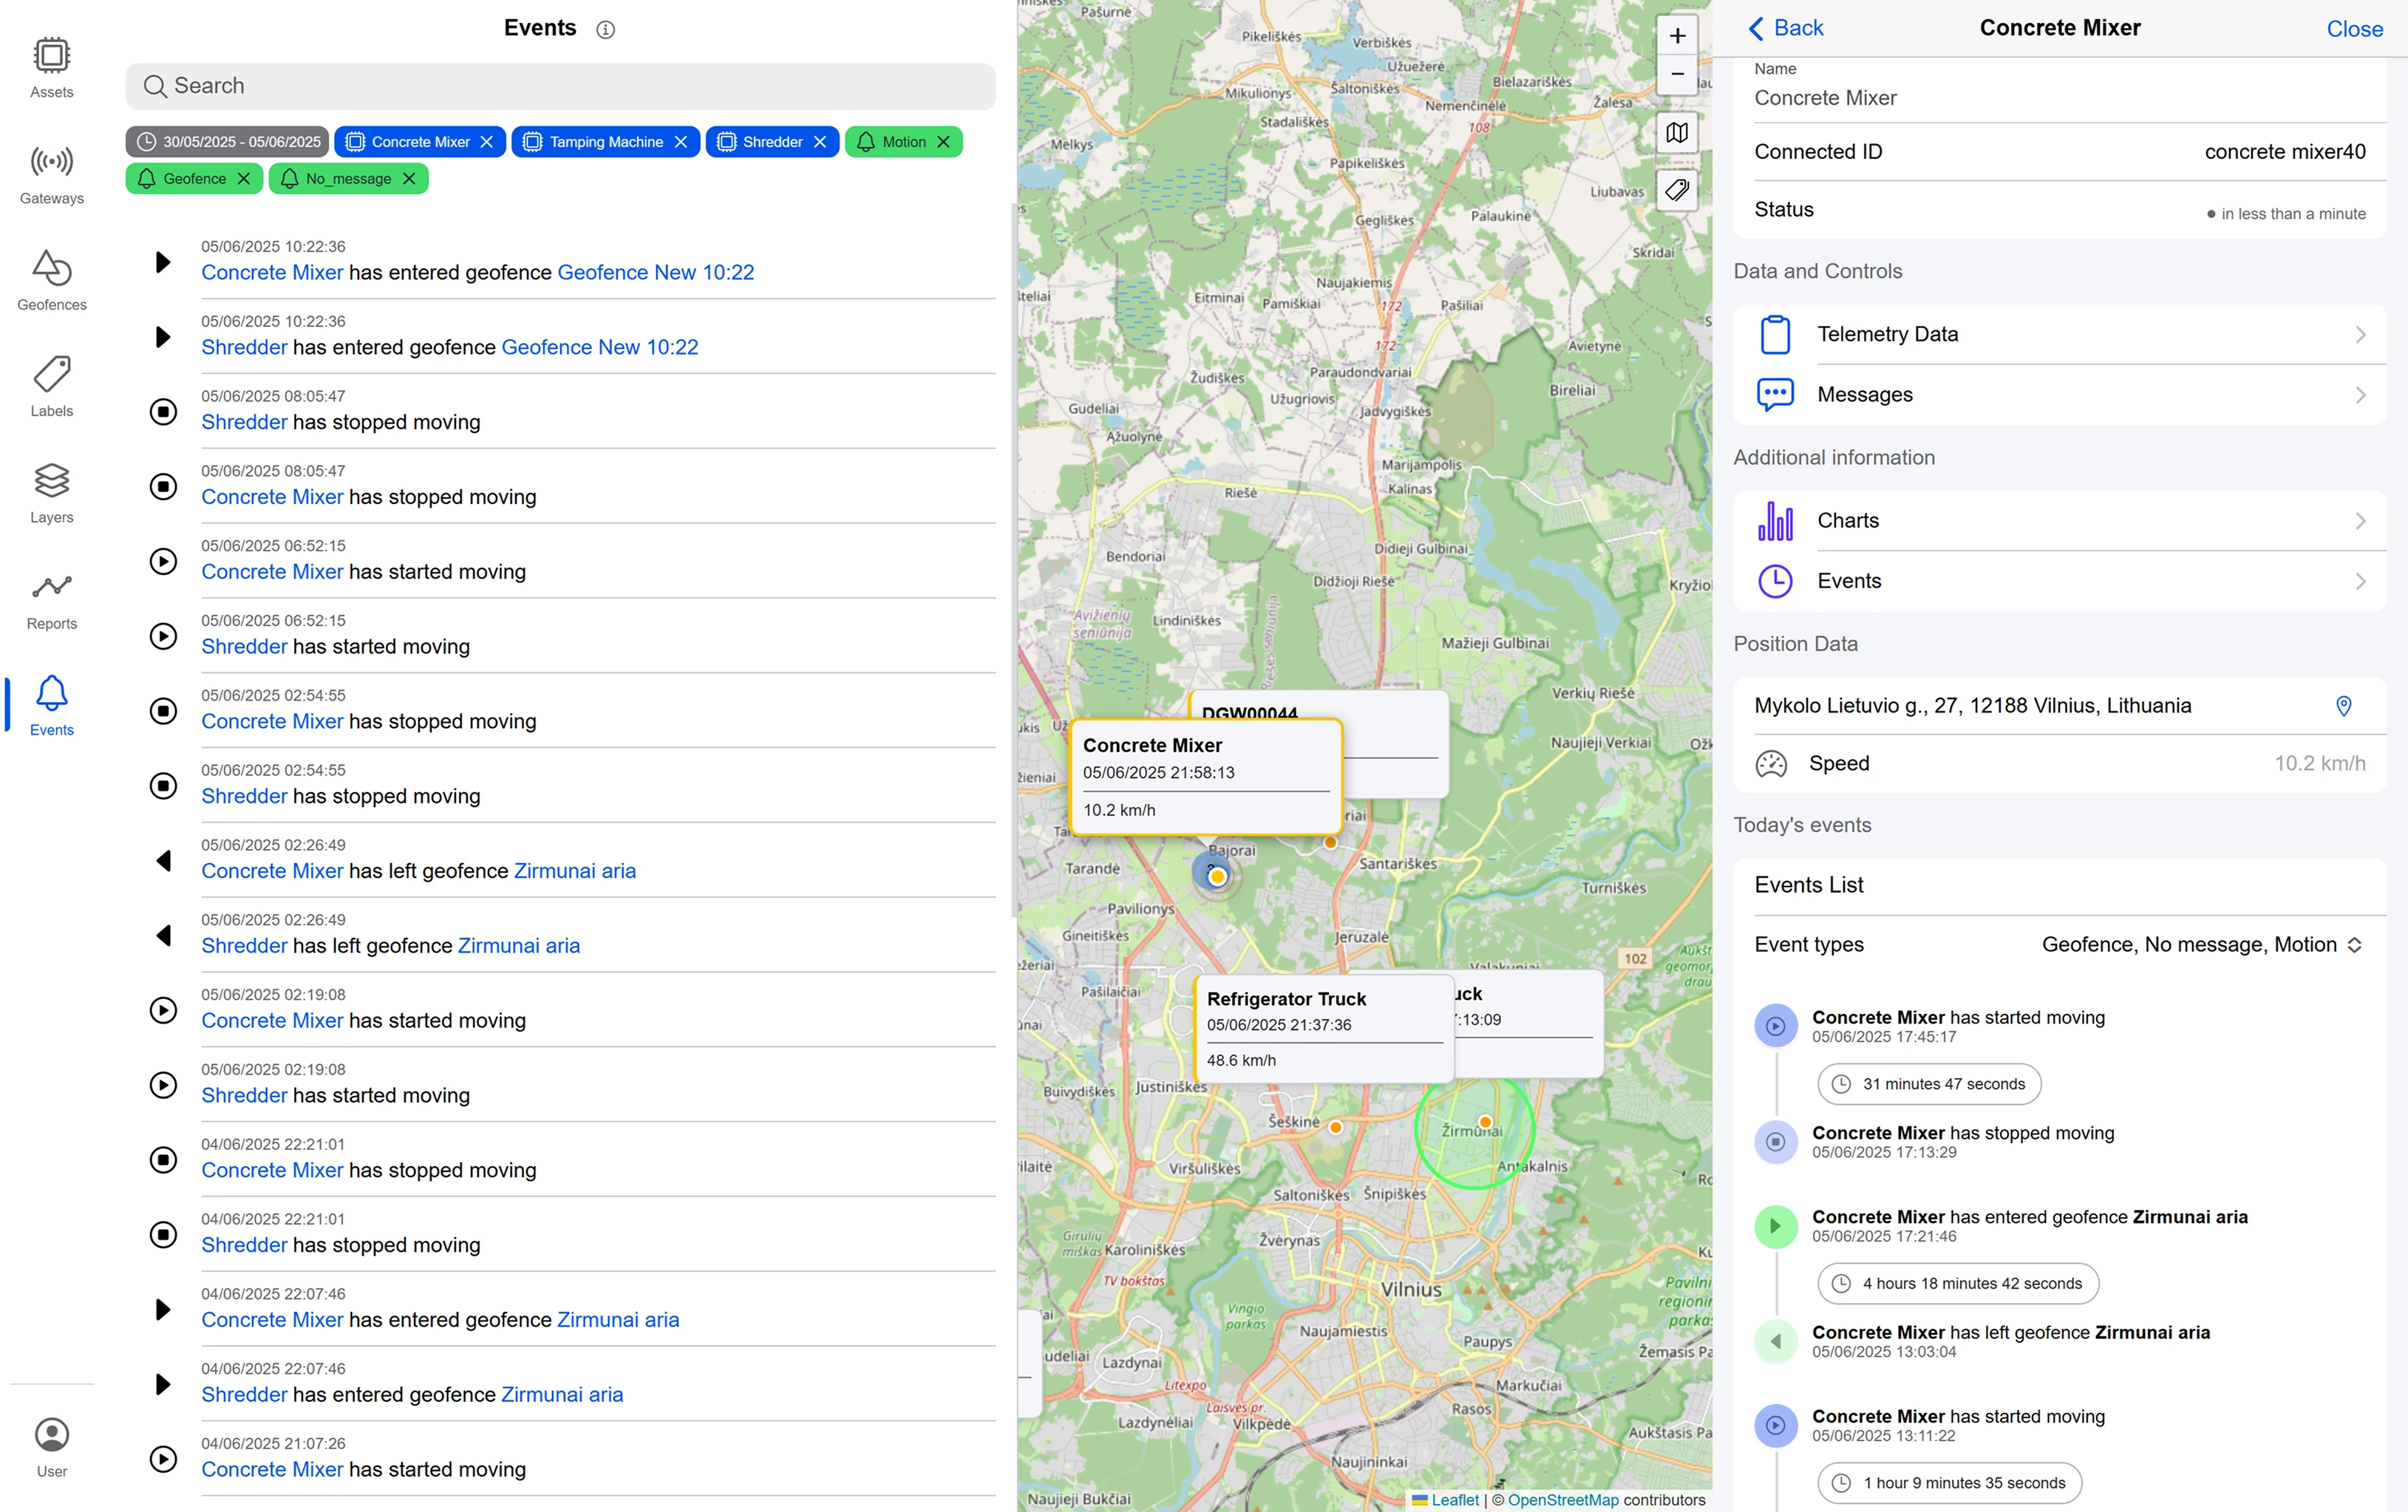Remove the Geofence filter chip
This screenshot has width=2408, height=1512.
243,179
